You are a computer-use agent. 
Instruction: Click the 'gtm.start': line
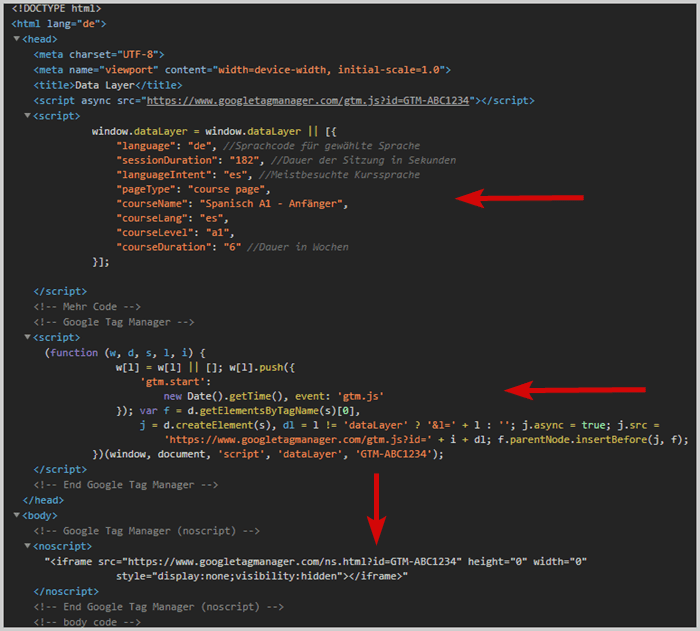click(175, 382)
